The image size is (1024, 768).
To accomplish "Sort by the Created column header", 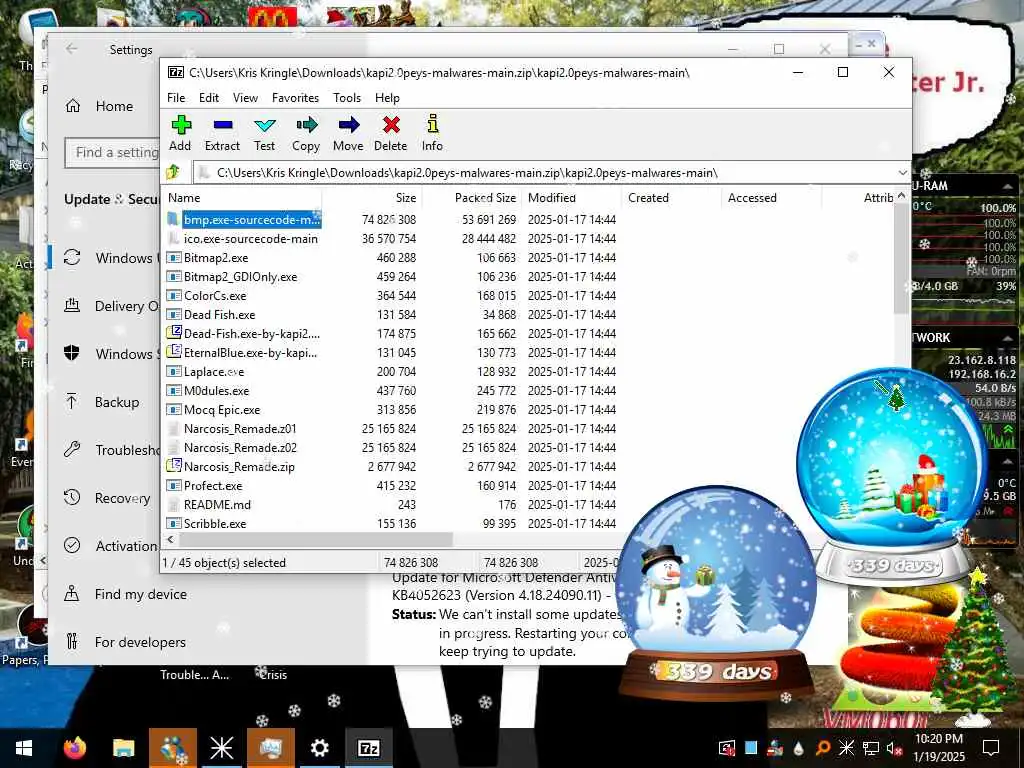I will point(671,198).
